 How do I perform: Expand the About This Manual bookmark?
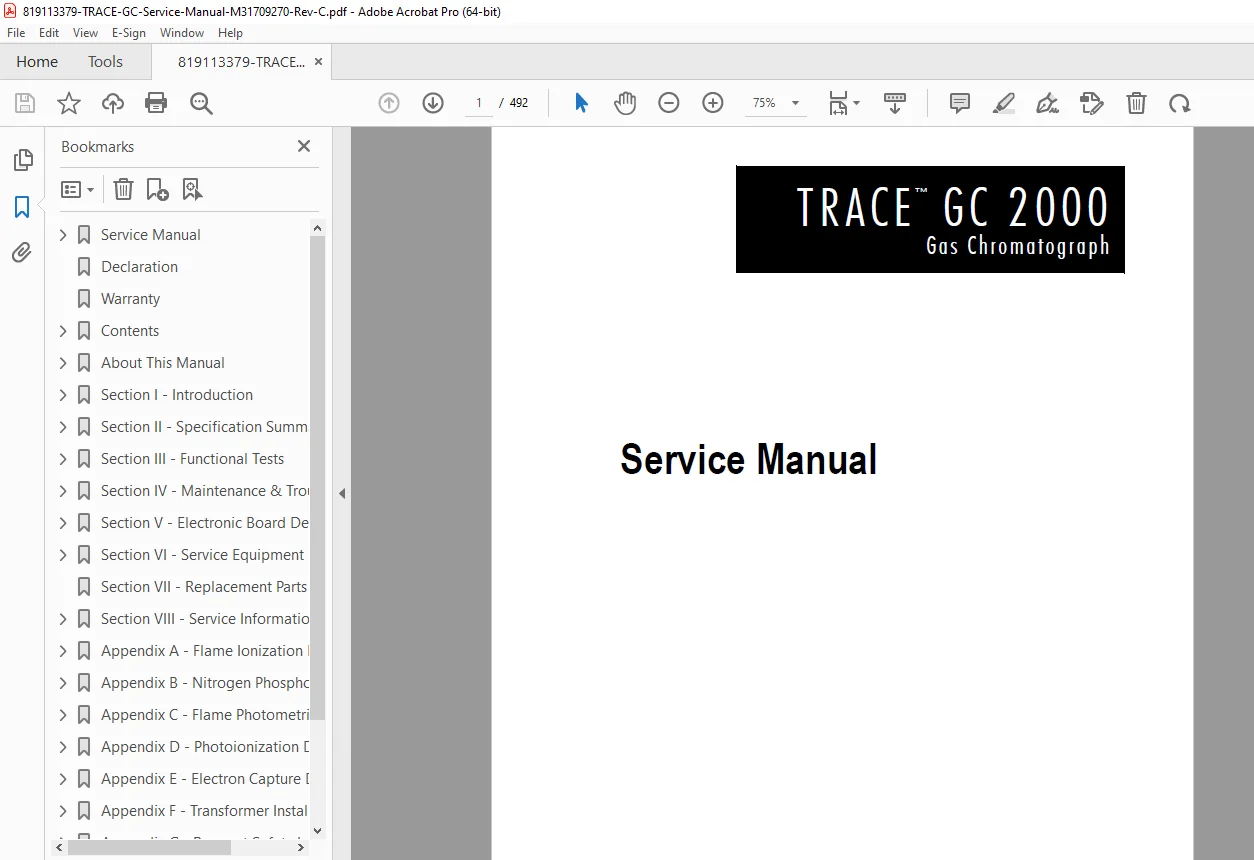[x=63, y=363]
